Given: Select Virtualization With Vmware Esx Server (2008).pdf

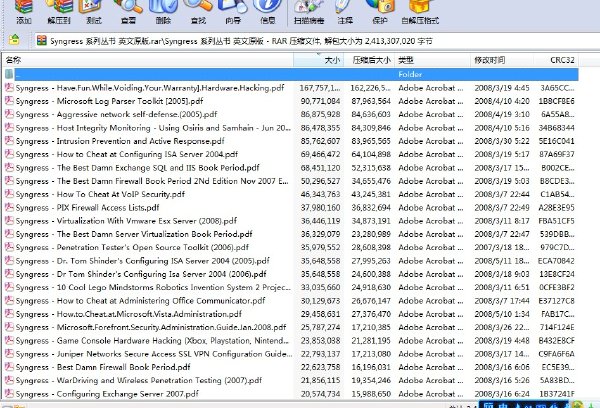Looking at the screenshot, I should tap(290, 221).
